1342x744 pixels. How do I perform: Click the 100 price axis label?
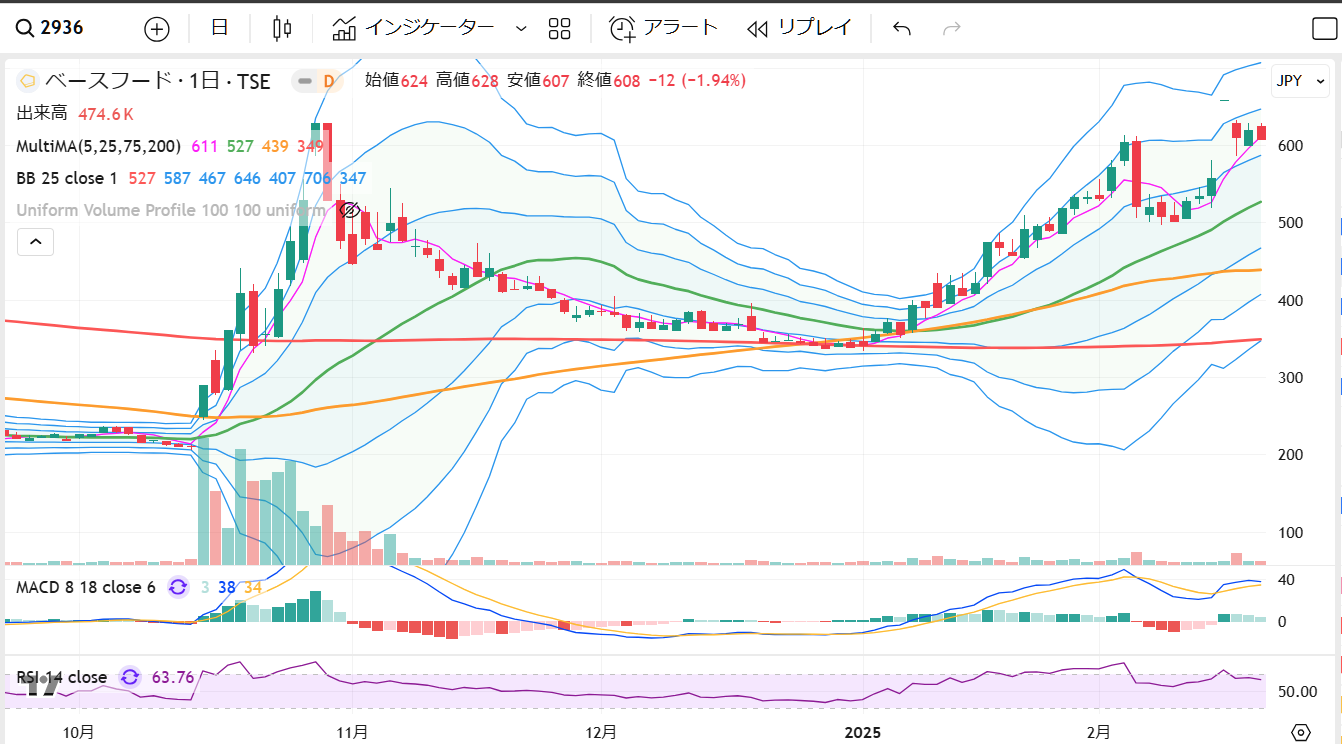tap(1289, 533)
